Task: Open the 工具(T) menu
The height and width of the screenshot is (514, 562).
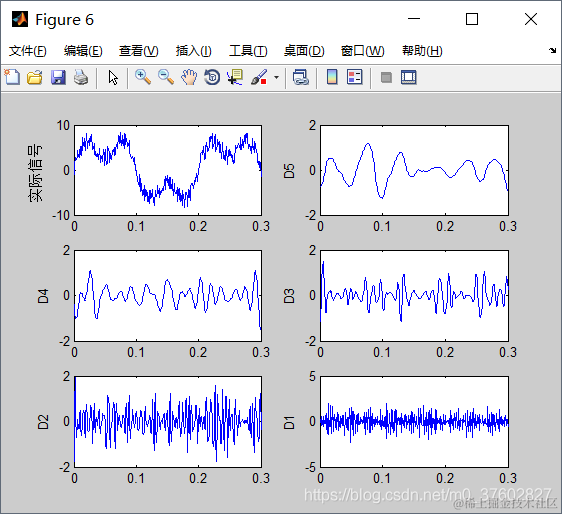Action: point(248,51)
